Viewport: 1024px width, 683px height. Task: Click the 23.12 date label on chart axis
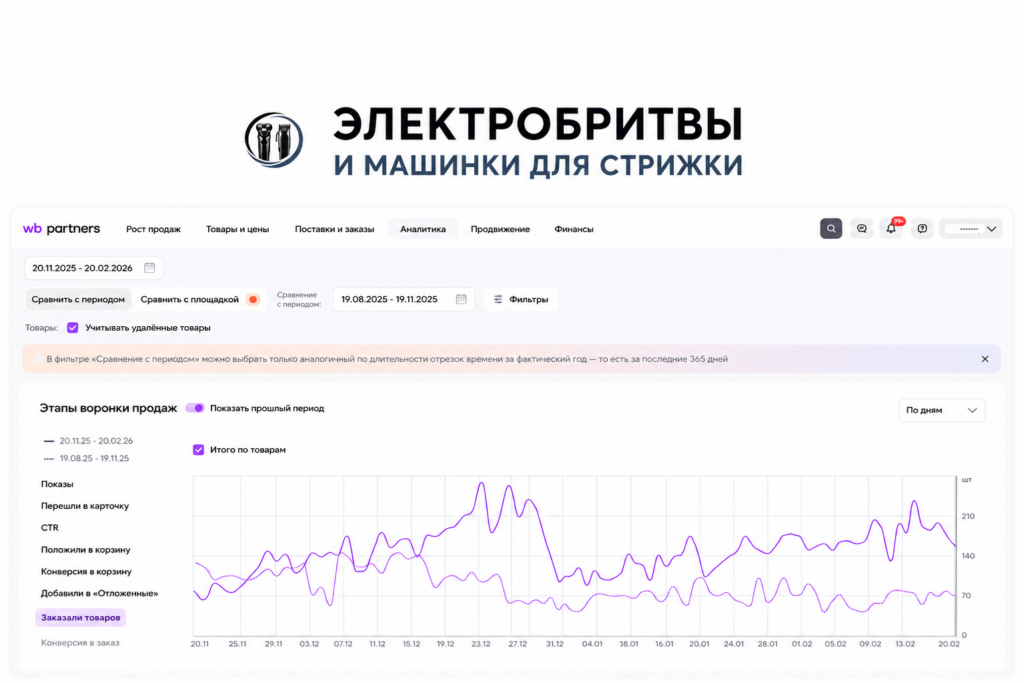[x=481, y=644]
